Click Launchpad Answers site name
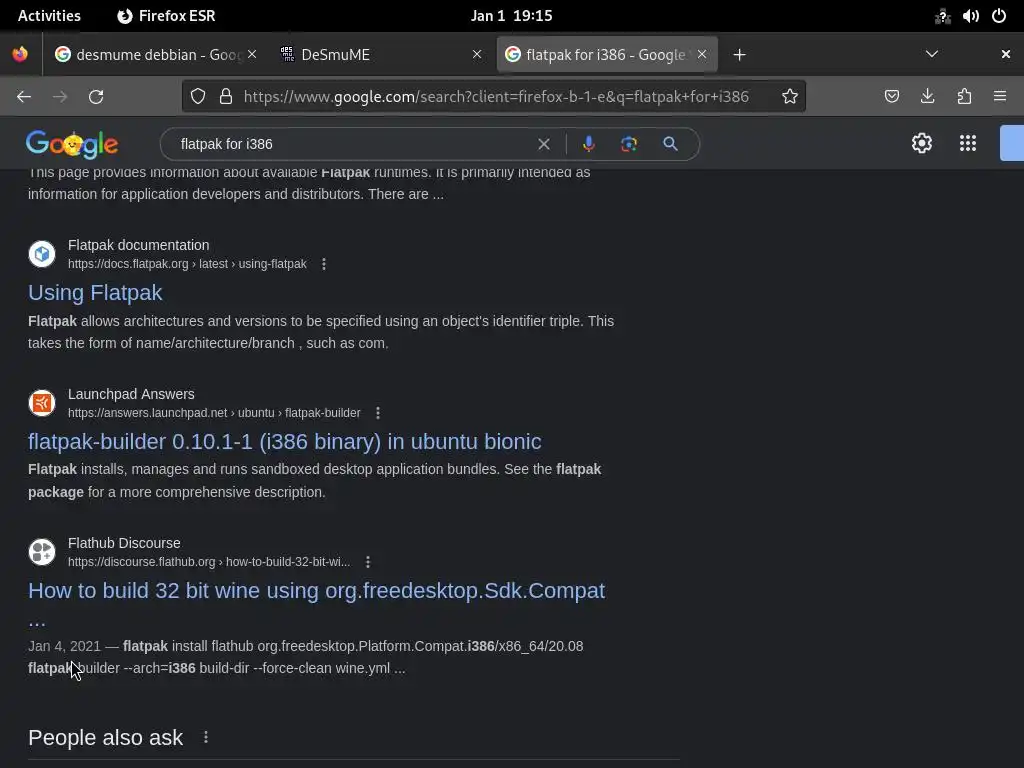 click(131, 394)
